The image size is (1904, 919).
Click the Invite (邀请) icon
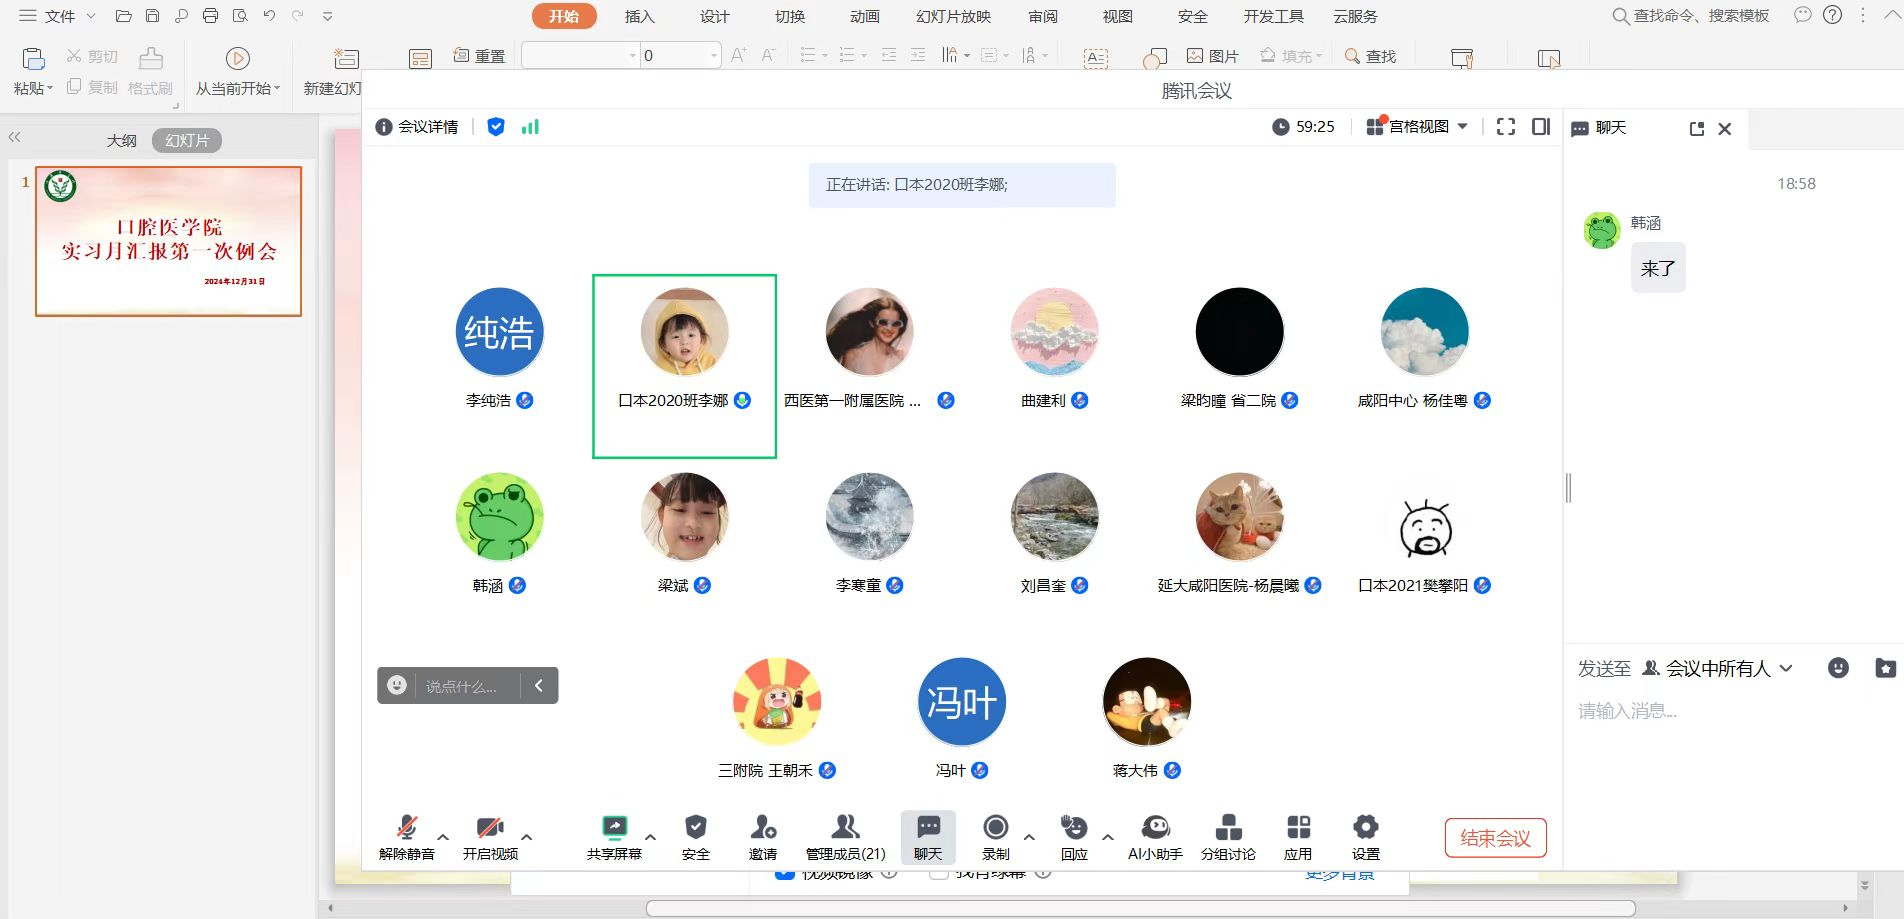coord(763,828)
